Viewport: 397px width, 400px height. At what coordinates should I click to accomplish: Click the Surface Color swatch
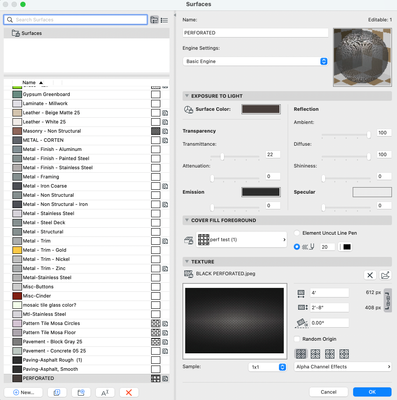pyautogui.click(x=261, y=109)
